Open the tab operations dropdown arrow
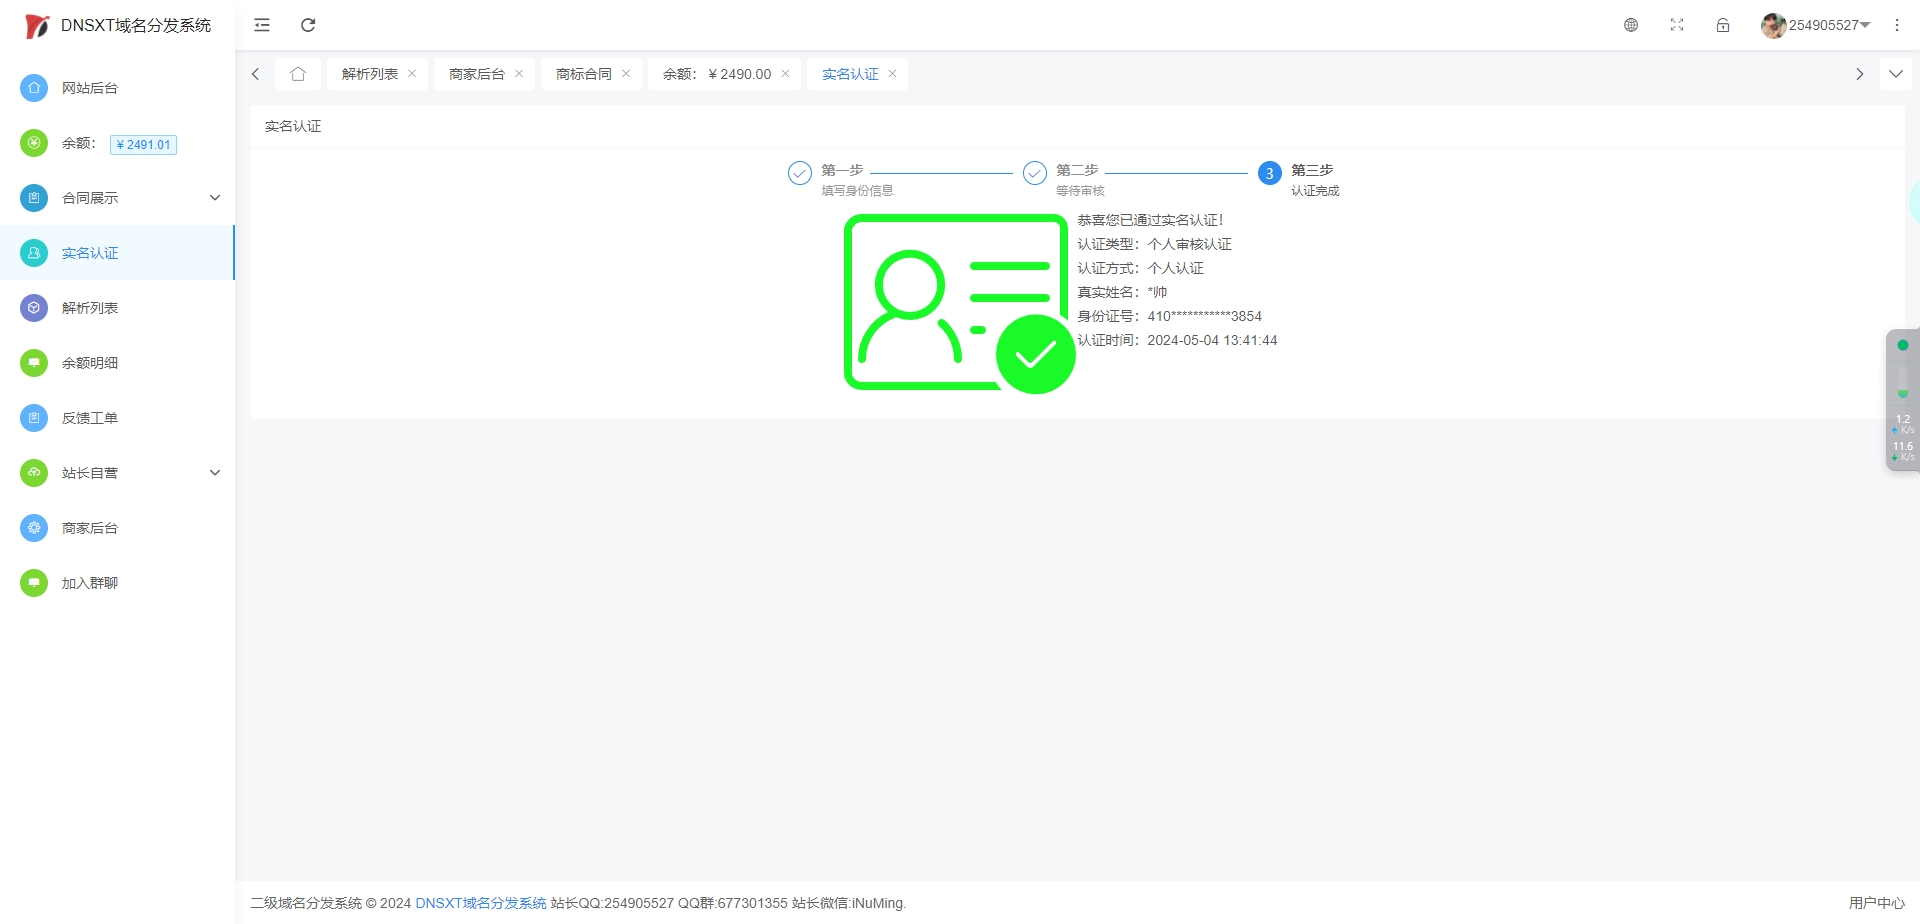The width and height of the screenshot is (1920, 924). 1896,74
